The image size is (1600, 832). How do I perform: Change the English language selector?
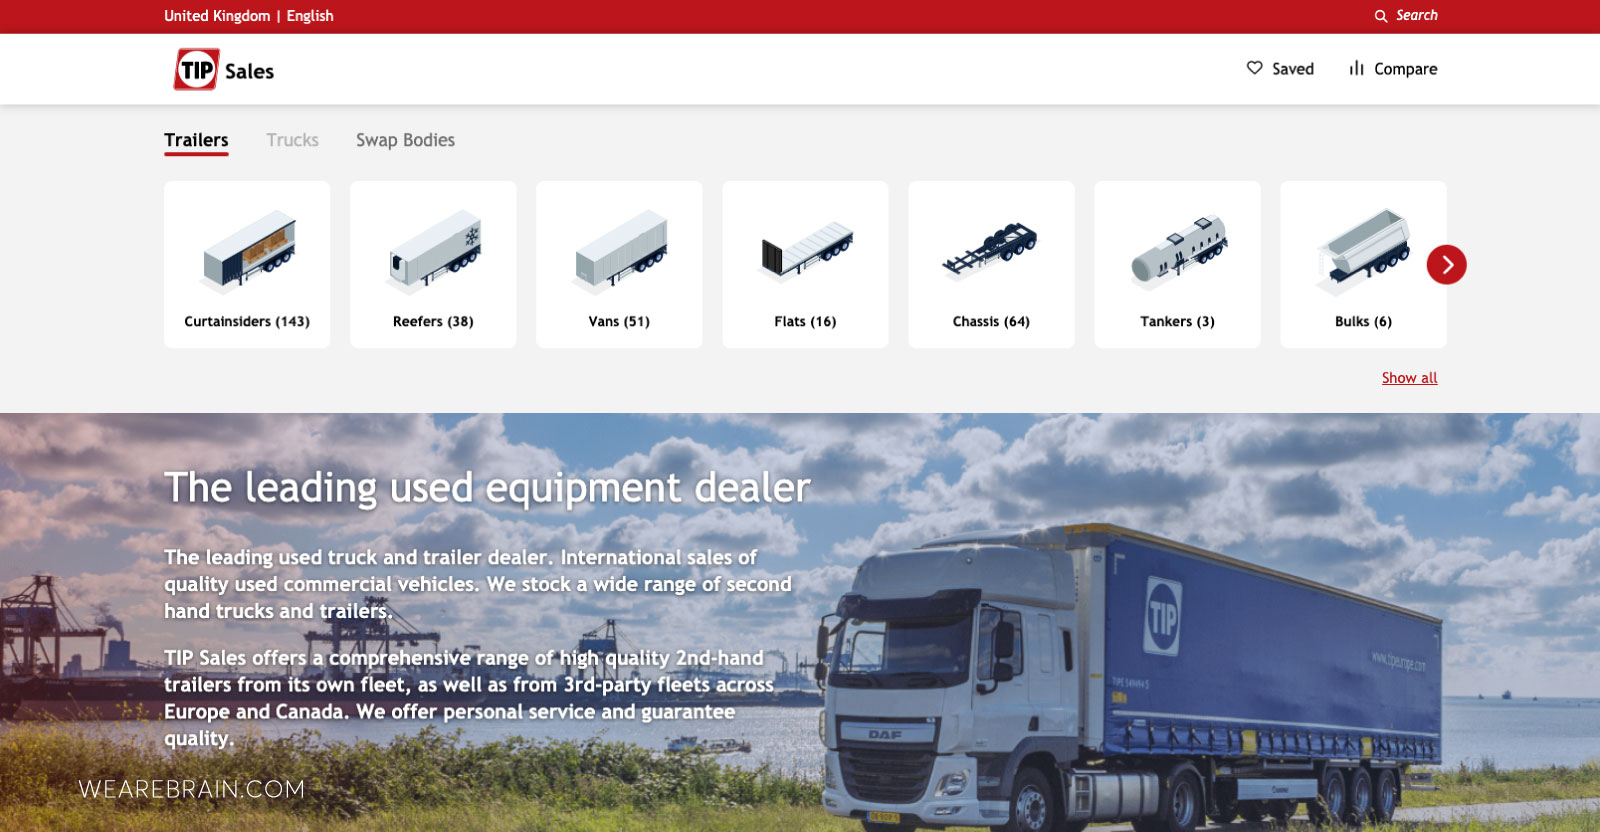point(310,16)
